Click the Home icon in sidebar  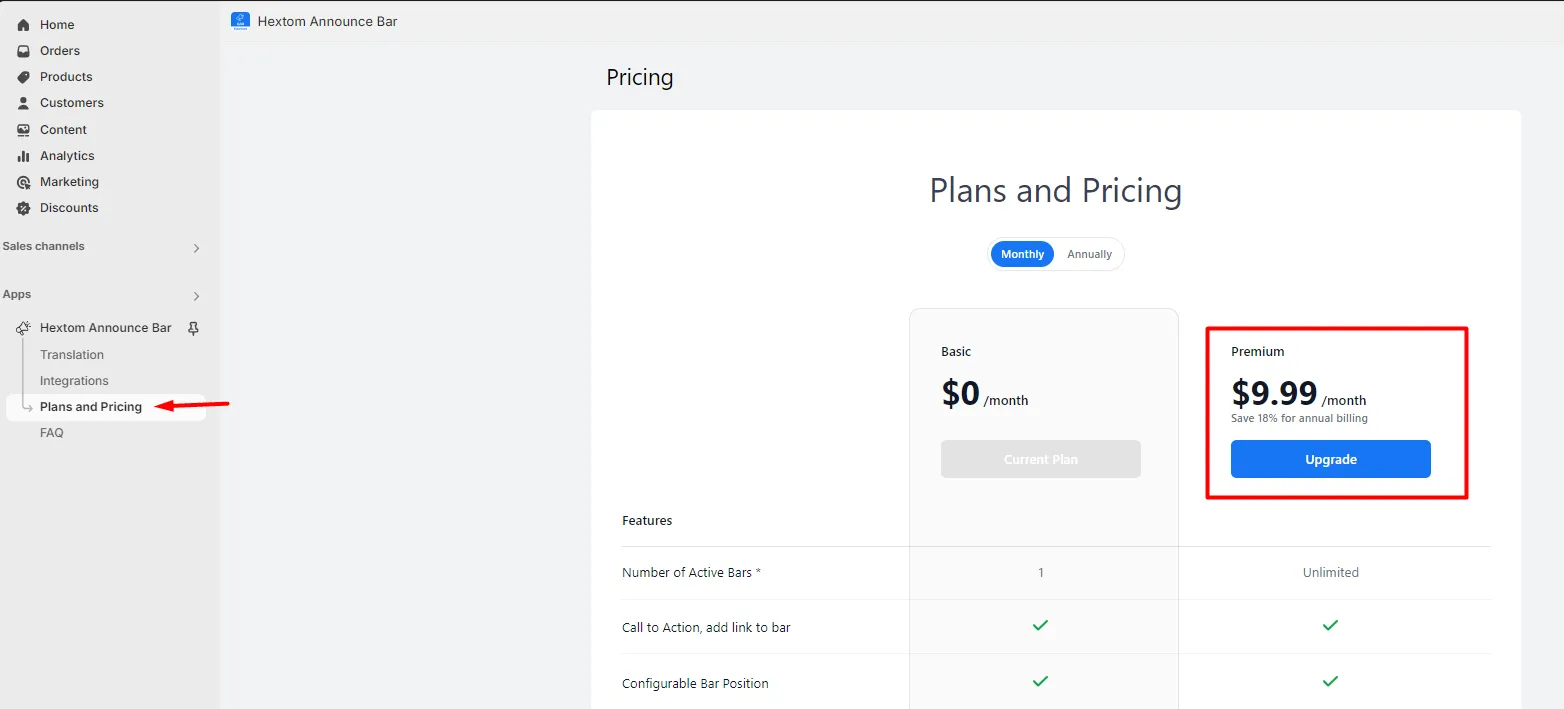[24, 25]
